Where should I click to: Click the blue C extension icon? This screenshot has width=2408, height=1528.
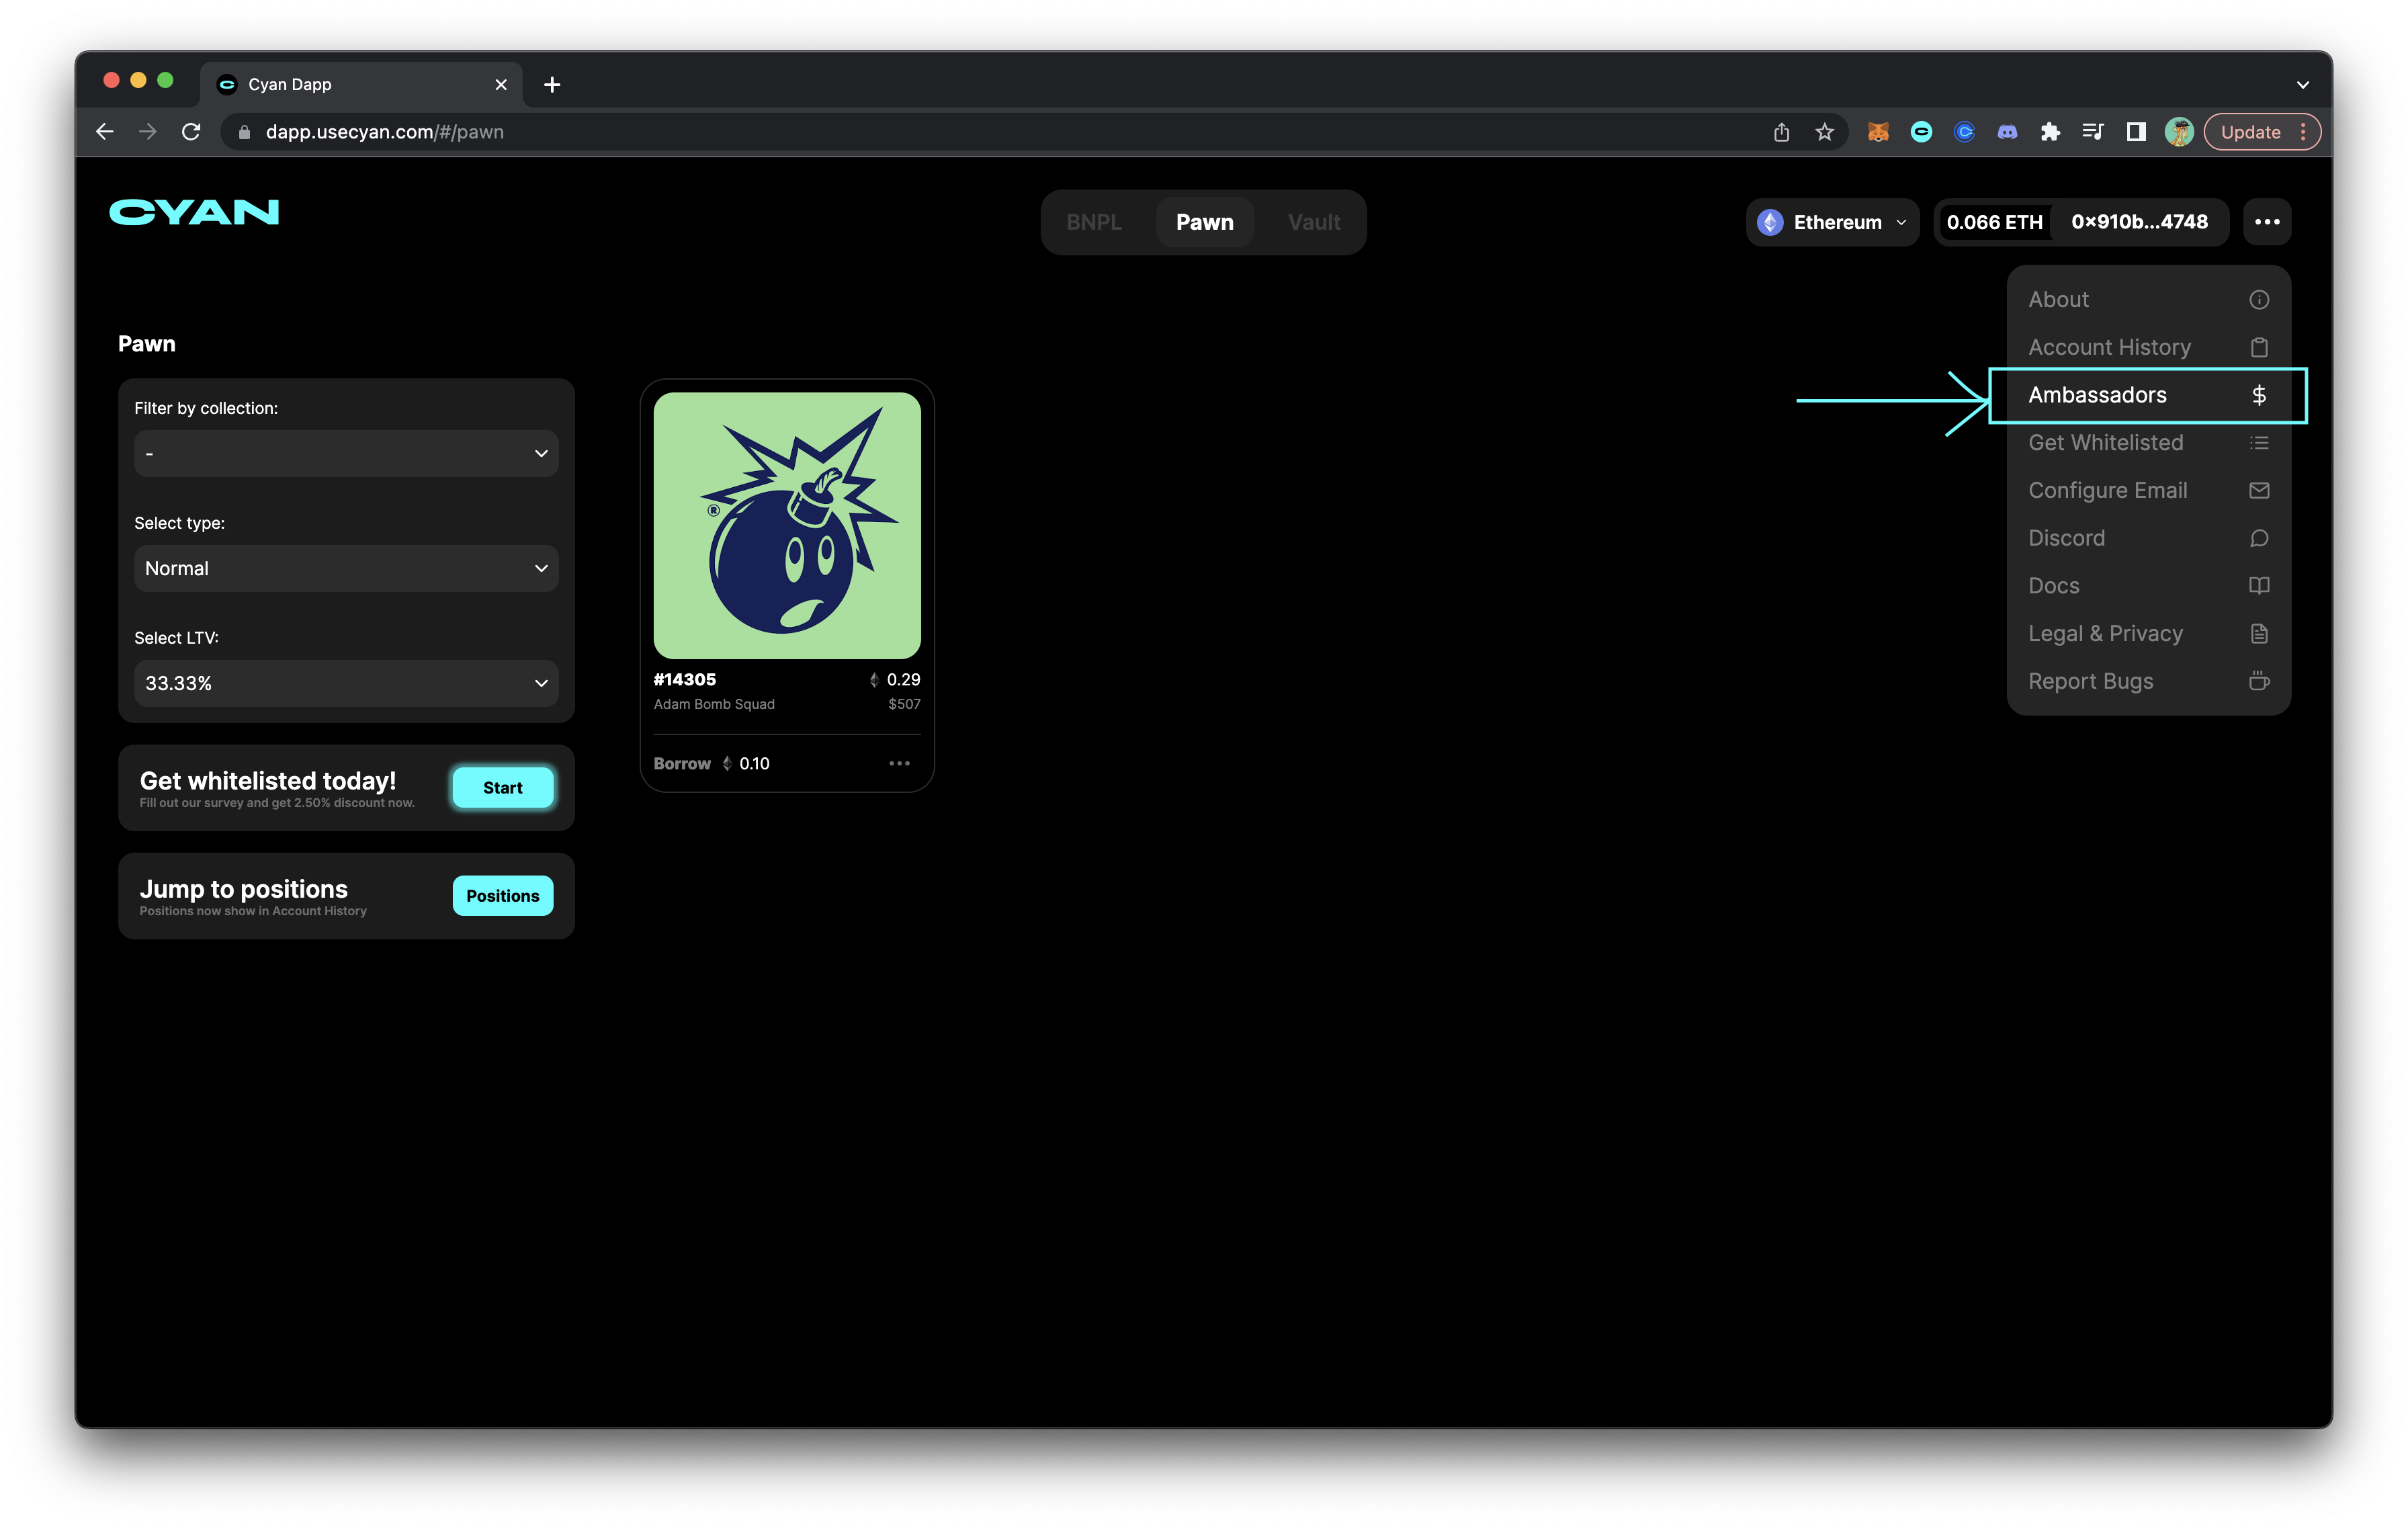[x=1964, y=132]
